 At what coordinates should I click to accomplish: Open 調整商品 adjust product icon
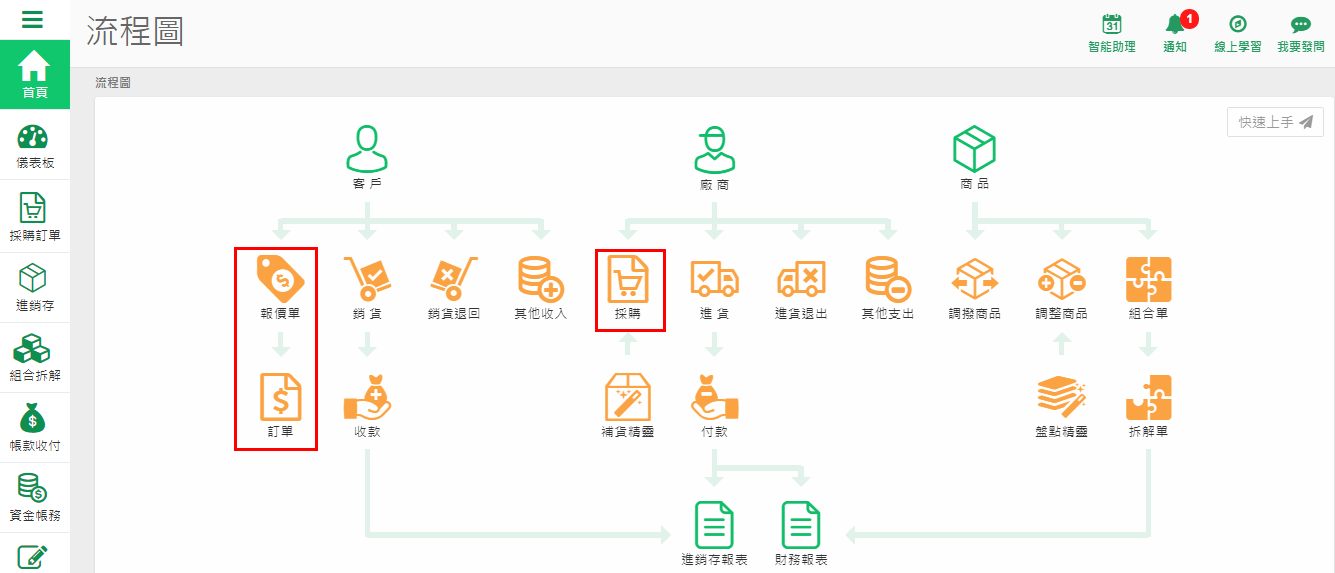point(1062,278)
